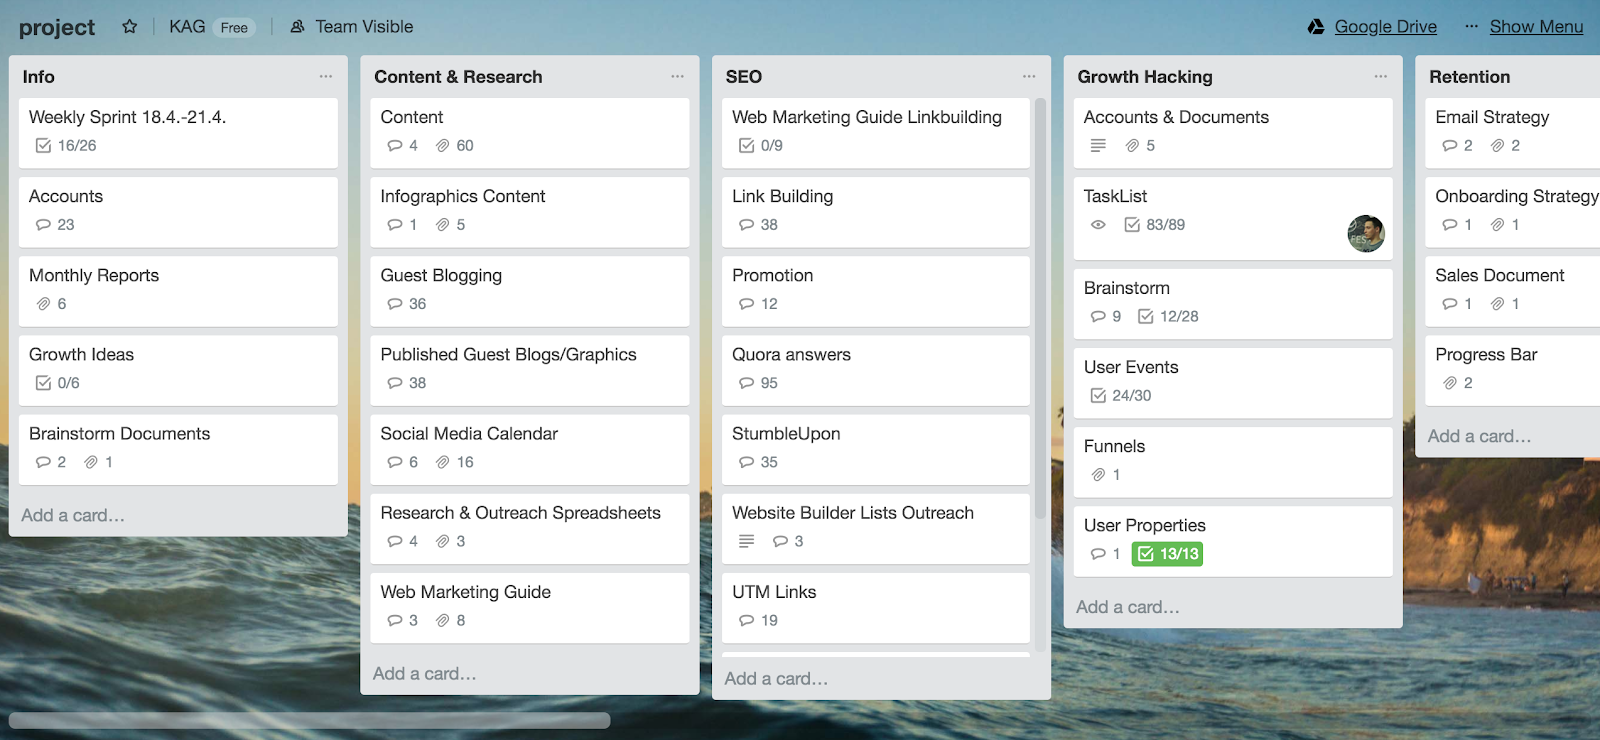
Task: Open the Info list options menu
Action: 326,77
